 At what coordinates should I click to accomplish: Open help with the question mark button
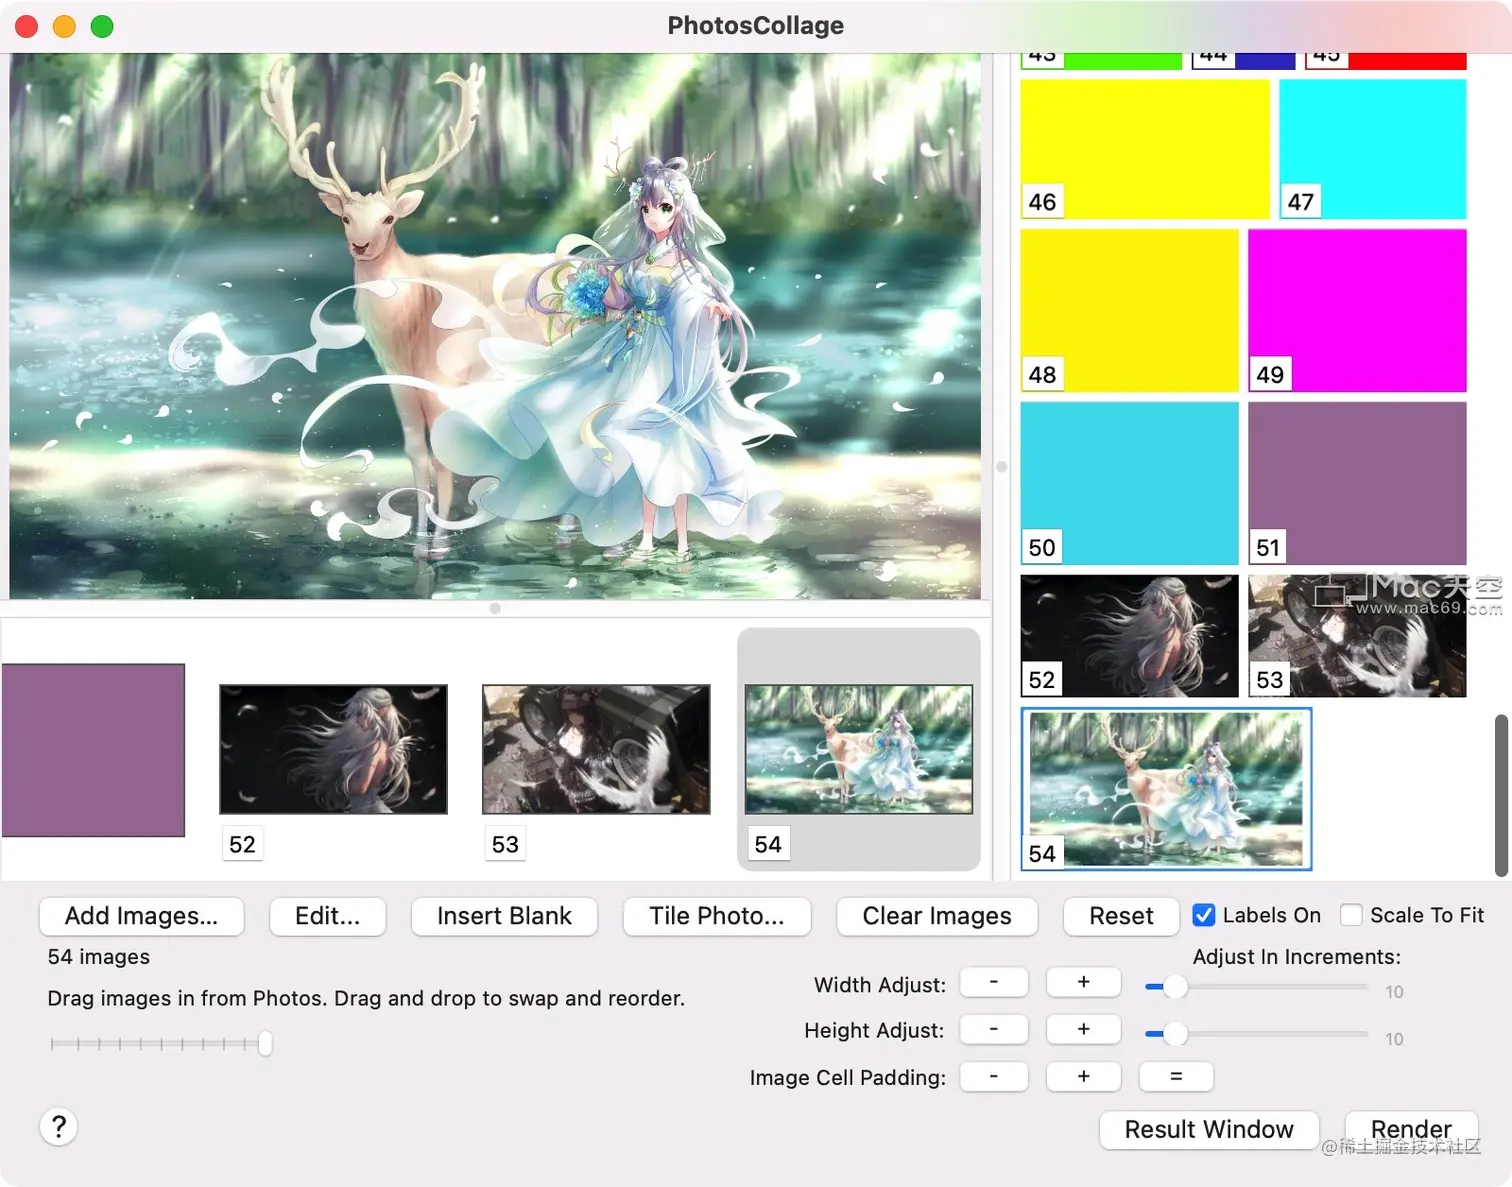click(x=59, y=1127)
